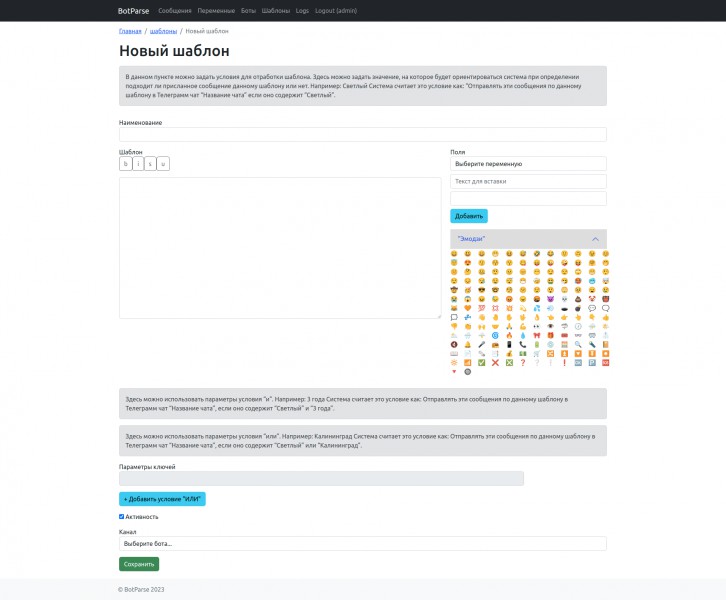This screenshot has height=600, width=726.
Task: Click the Сохранить button
Action: coord(138,564)
